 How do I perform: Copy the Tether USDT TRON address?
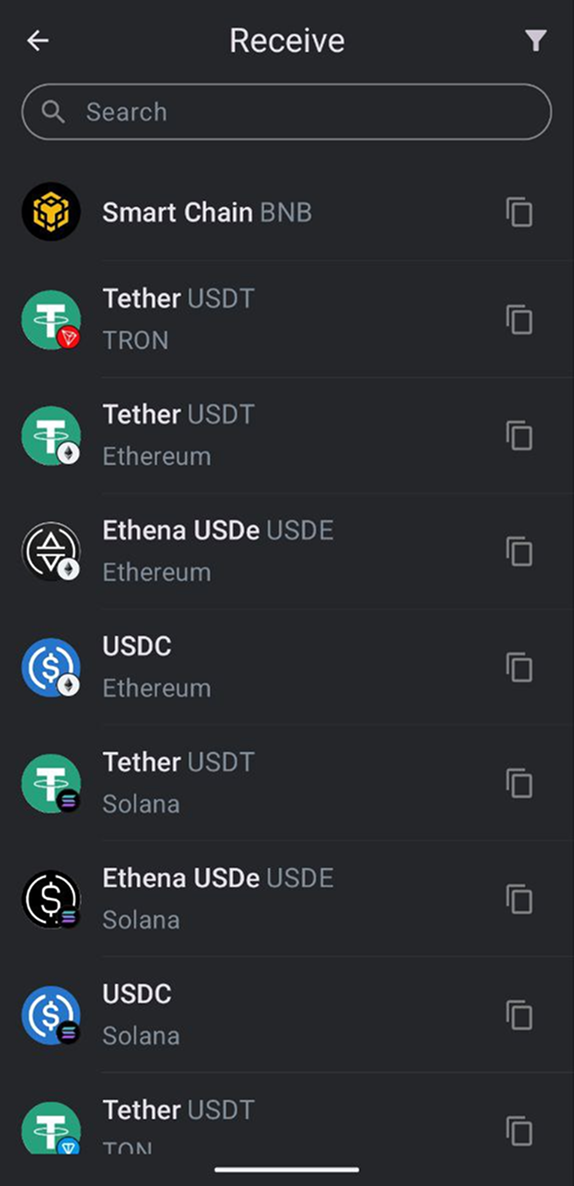520,320
